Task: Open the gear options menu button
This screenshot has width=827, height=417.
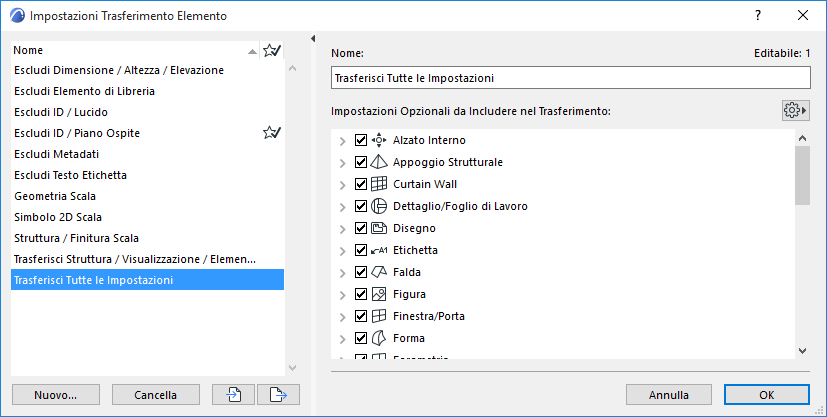Action: [795, 110]
